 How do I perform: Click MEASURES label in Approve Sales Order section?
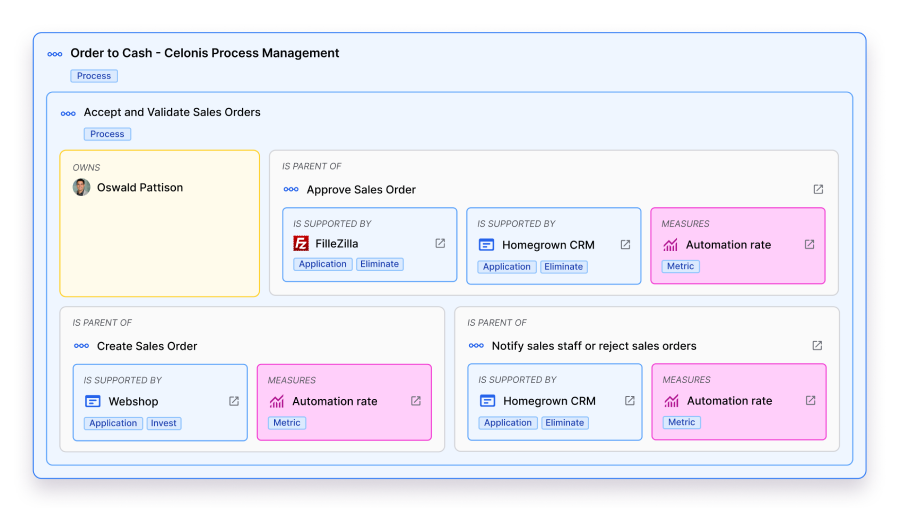pyautogui.click(x=685, y=224)
